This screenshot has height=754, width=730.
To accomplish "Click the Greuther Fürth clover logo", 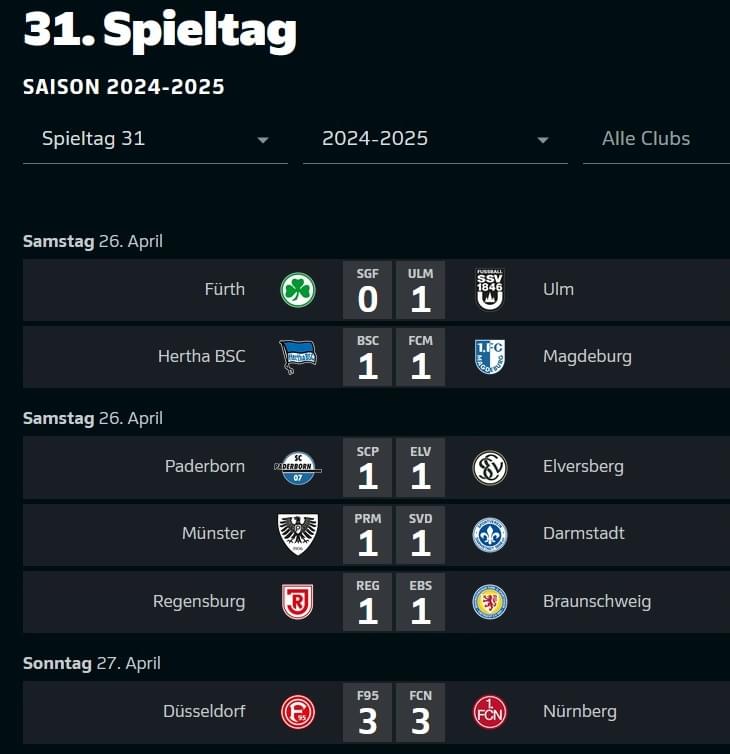I will [298, 290].
